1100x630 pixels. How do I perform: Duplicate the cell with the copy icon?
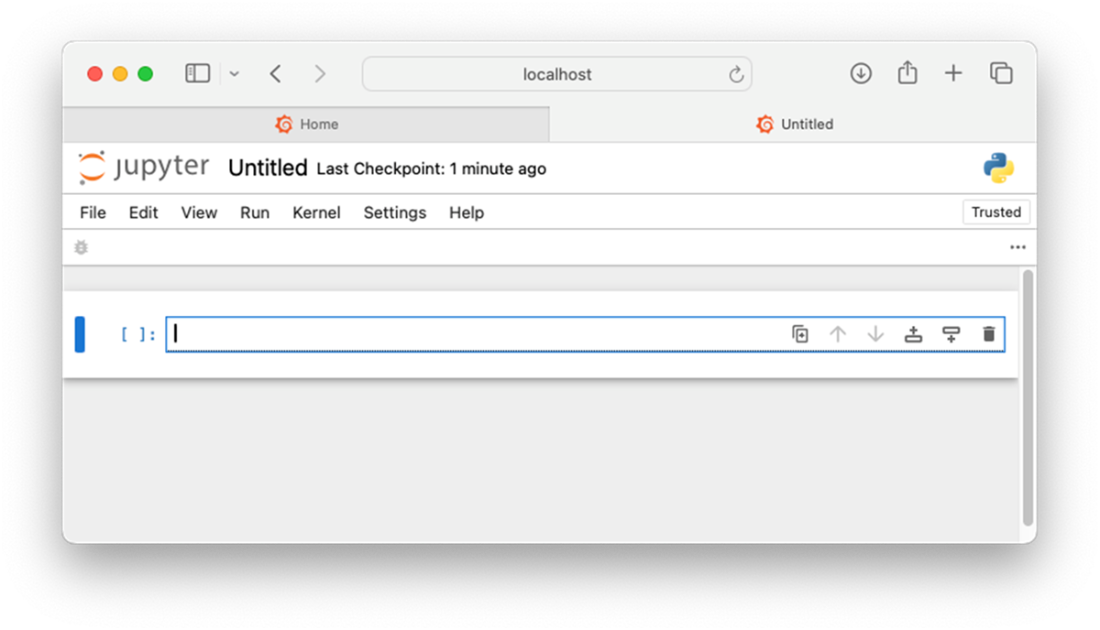pos(800,334)
